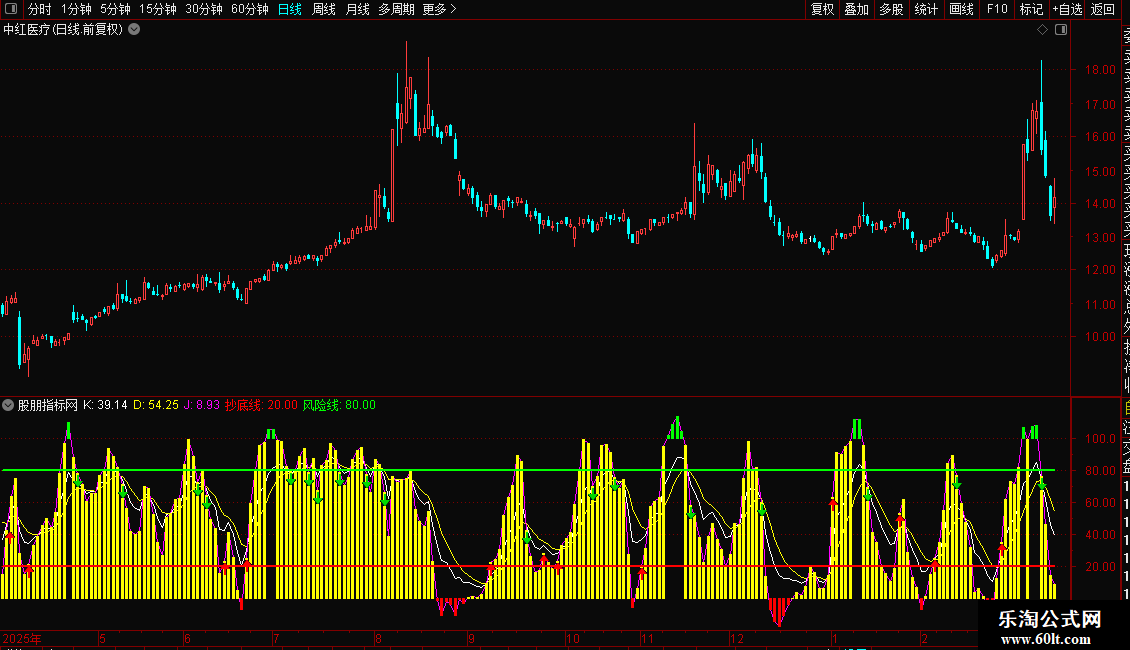Click the 100.0 indicator axis label
The width and height of the screenshot is (1130, 650).
pos(1100,438)
